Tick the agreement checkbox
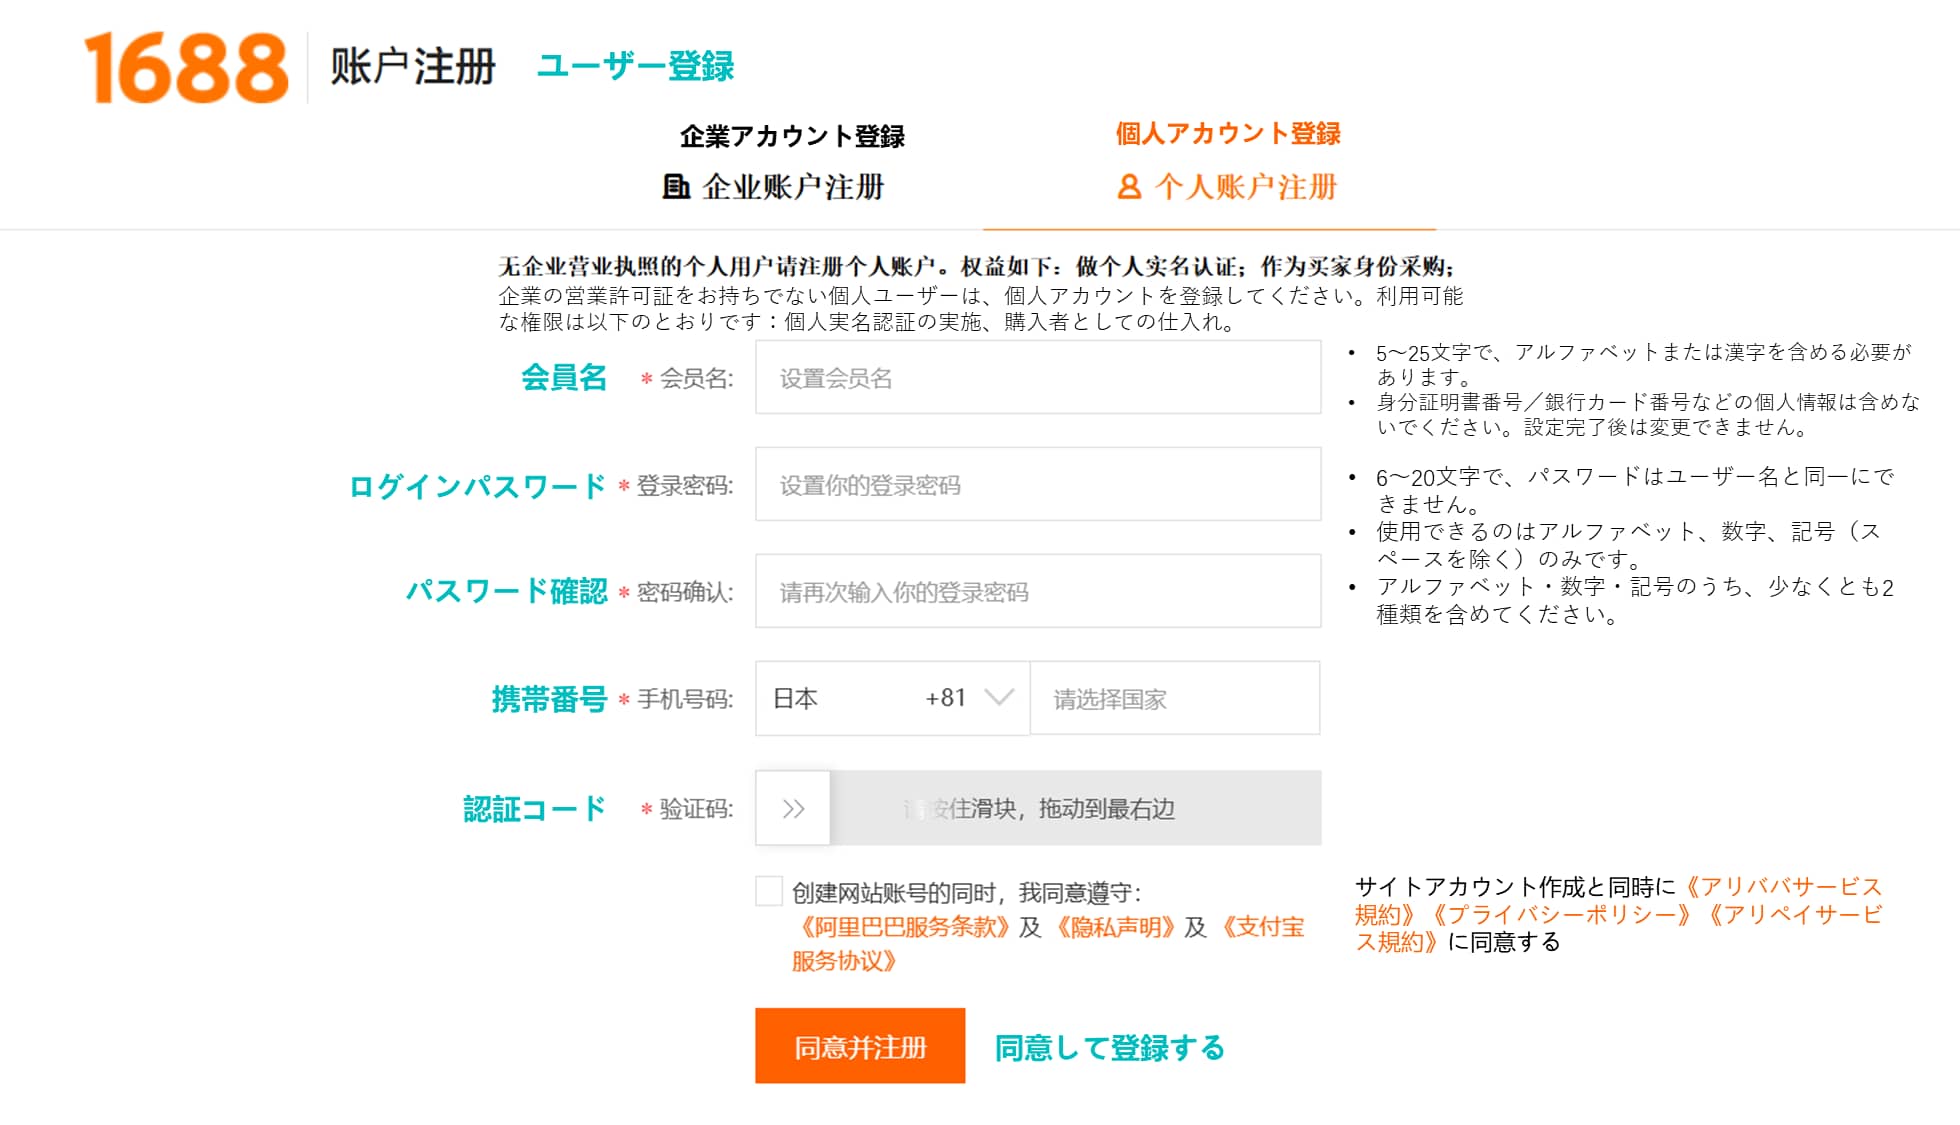 [768, 891]
